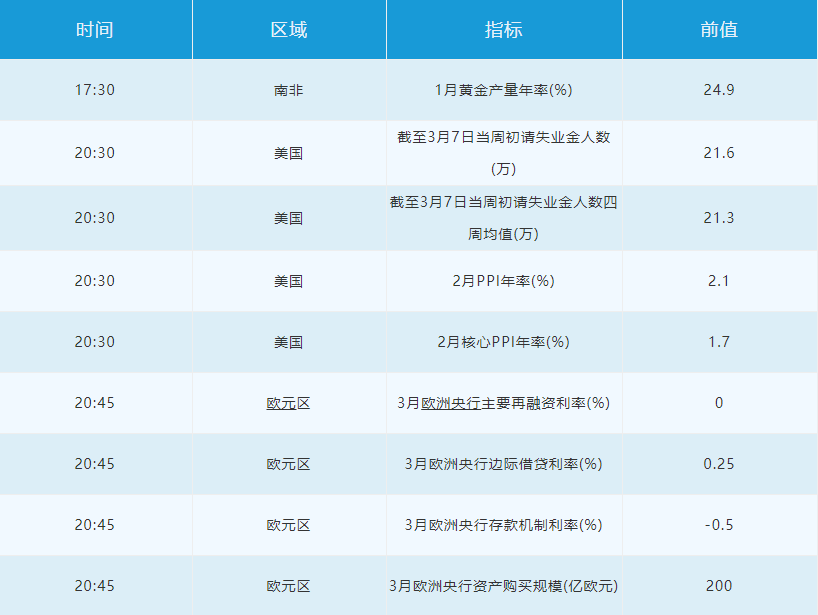This screenshot has height=615, width=818.
Task: Select previous value 0 for 主要再融资利率
Action: coord(719,403)
